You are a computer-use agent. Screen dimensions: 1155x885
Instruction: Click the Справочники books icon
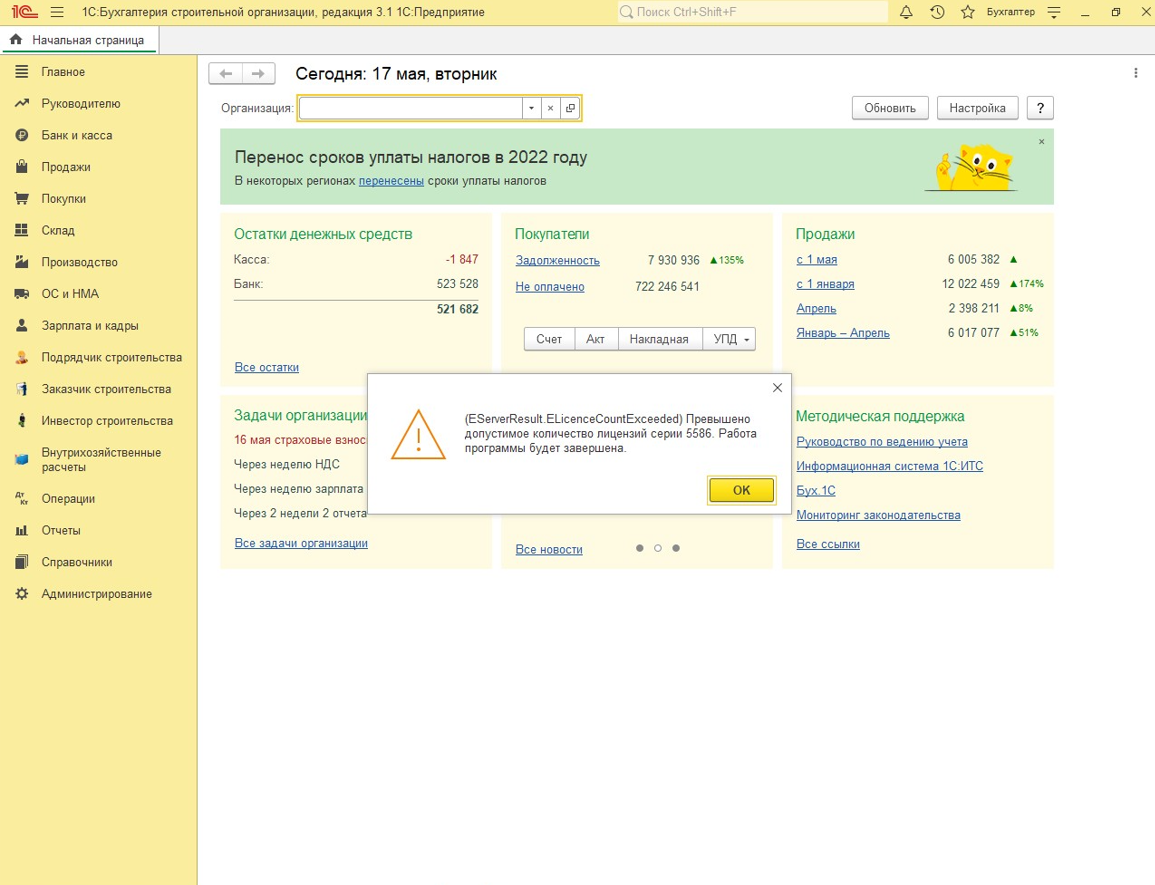click(22, 562)
